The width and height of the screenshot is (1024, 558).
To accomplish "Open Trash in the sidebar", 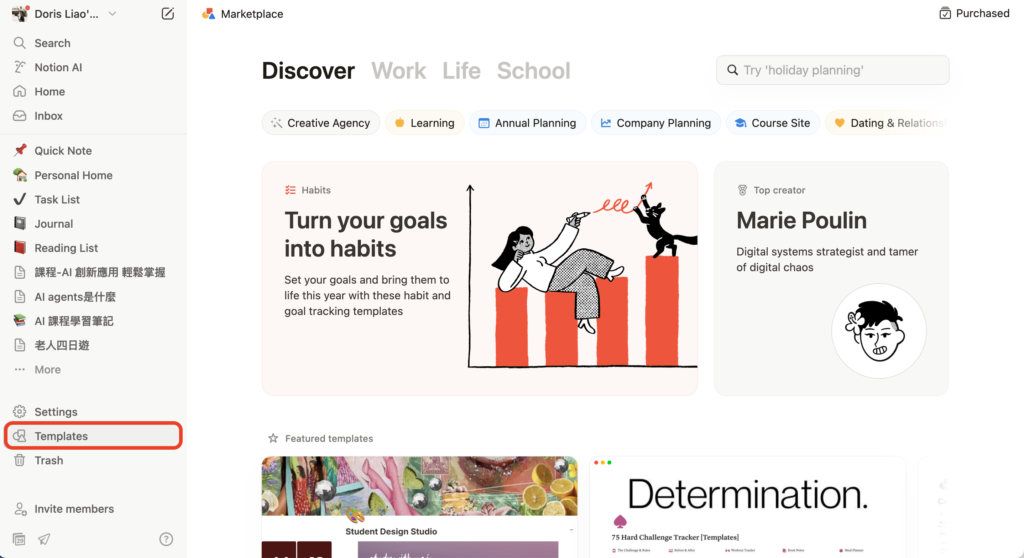I will (48, 460).
